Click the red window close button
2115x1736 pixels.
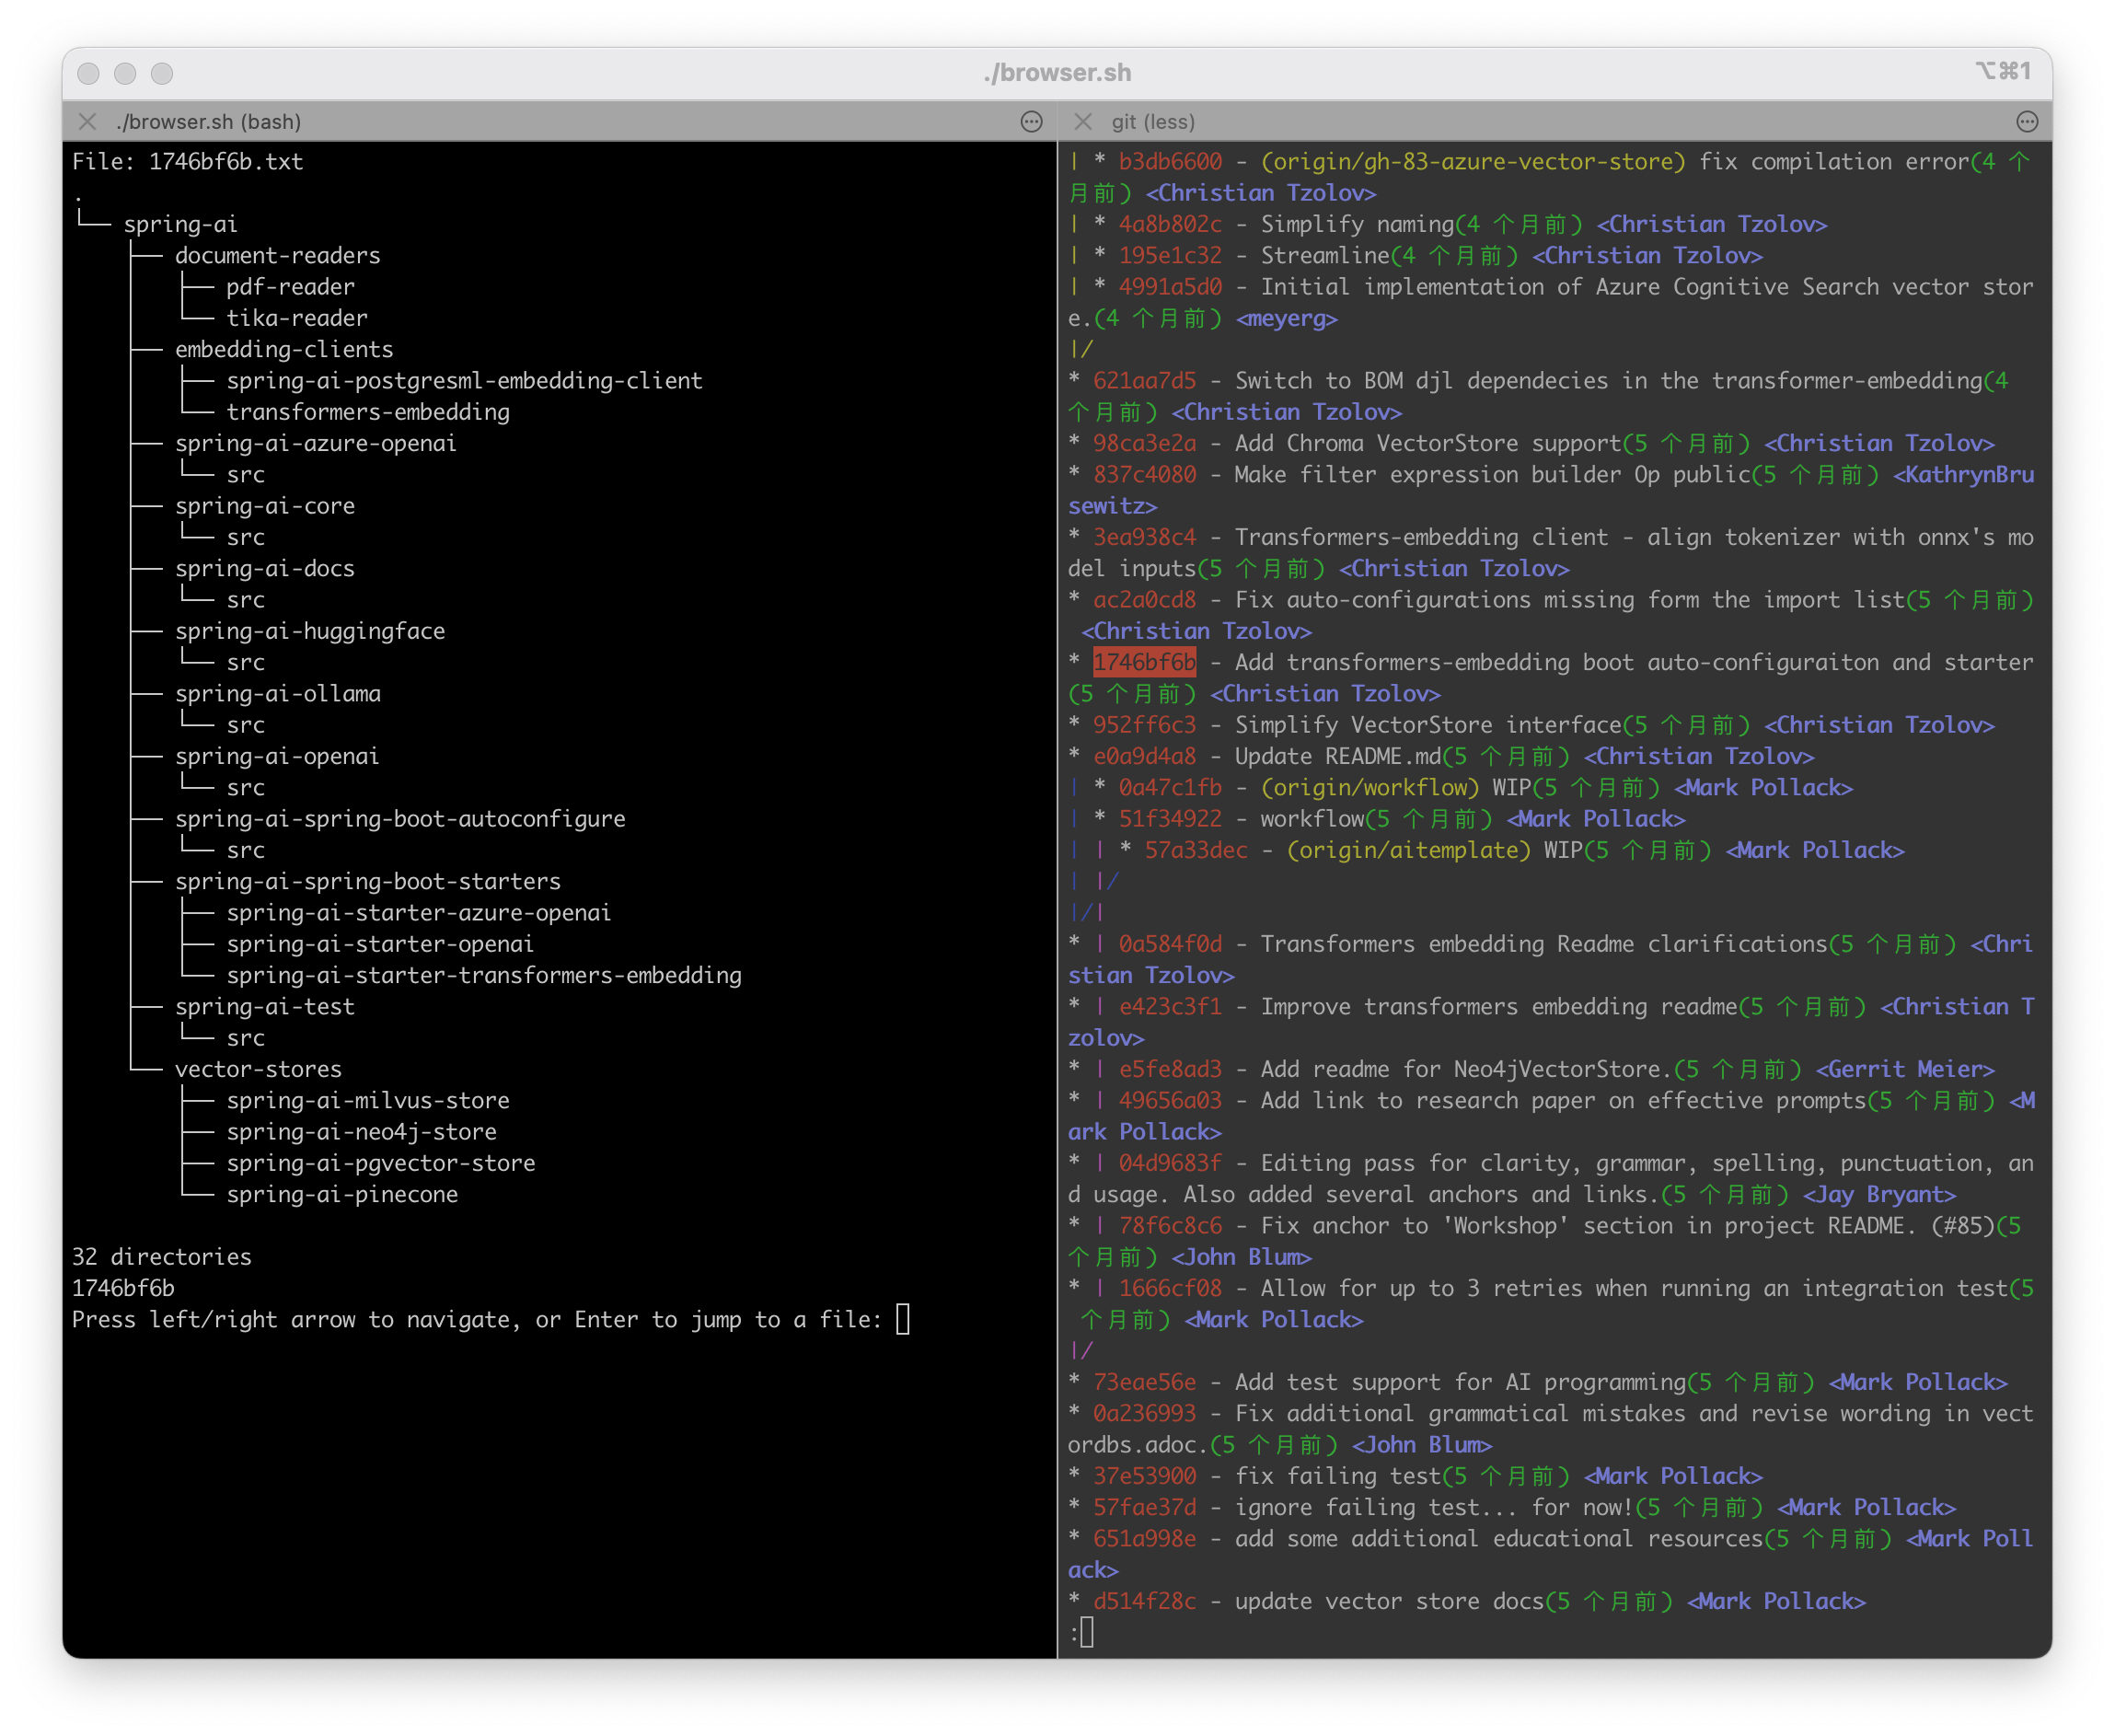click(x=88, y=73)
